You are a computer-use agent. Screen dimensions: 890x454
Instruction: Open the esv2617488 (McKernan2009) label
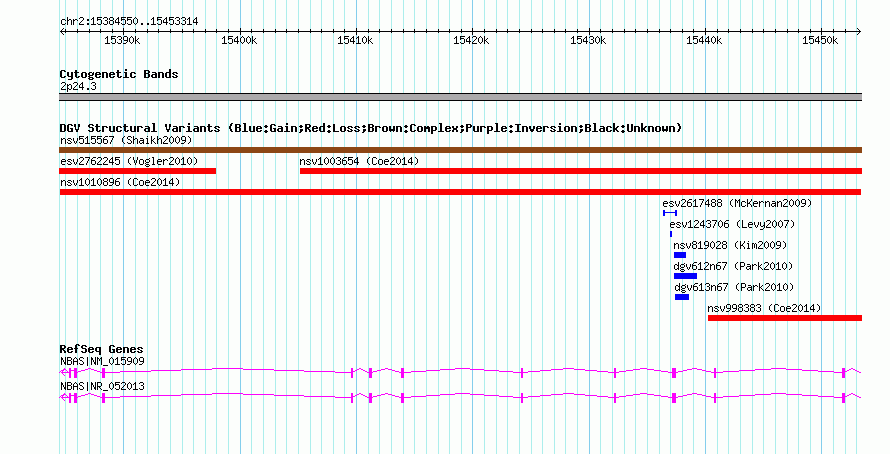[x=737, y=203]
